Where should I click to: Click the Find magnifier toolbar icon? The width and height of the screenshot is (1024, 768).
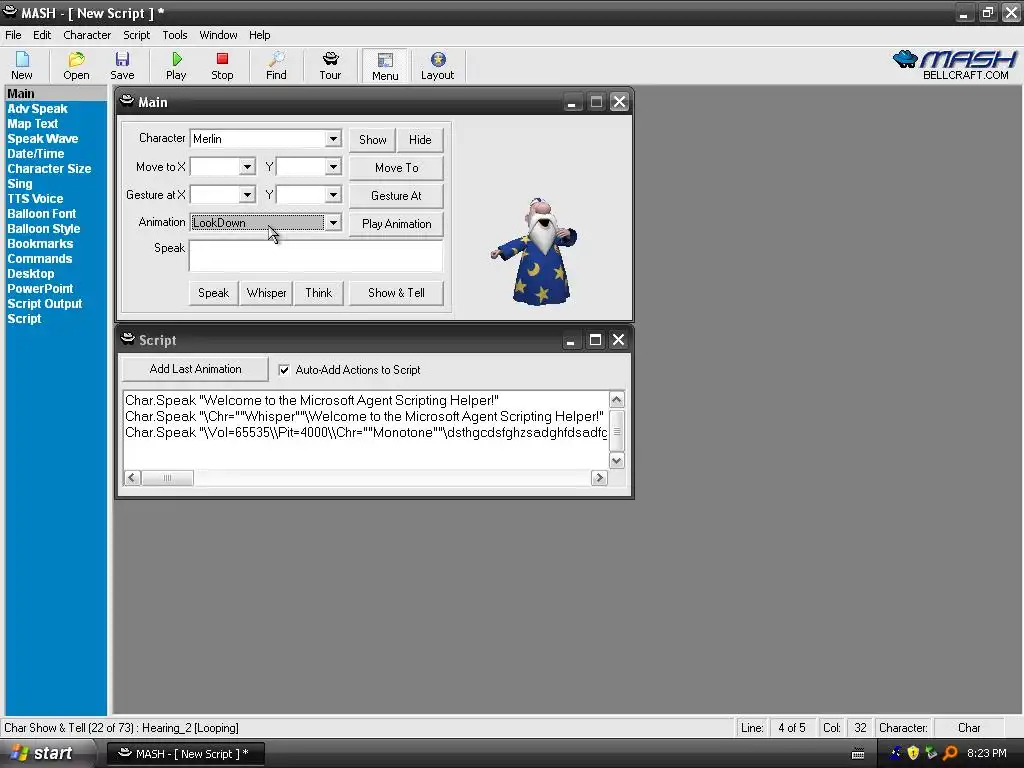pyautogui.click(x=276, y=65)
